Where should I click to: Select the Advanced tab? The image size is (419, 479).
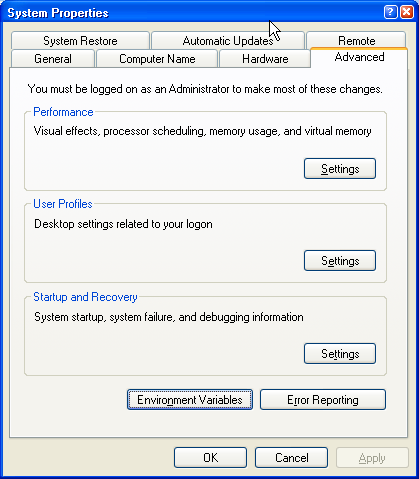(359, 57)
